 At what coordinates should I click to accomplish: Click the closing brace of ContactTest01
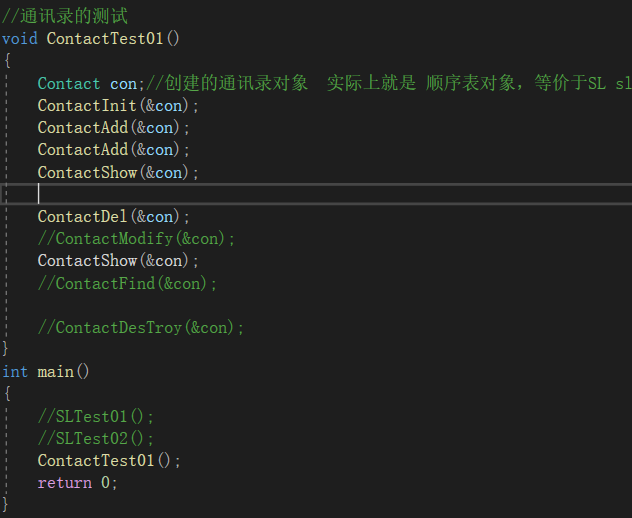pos(5,348)
